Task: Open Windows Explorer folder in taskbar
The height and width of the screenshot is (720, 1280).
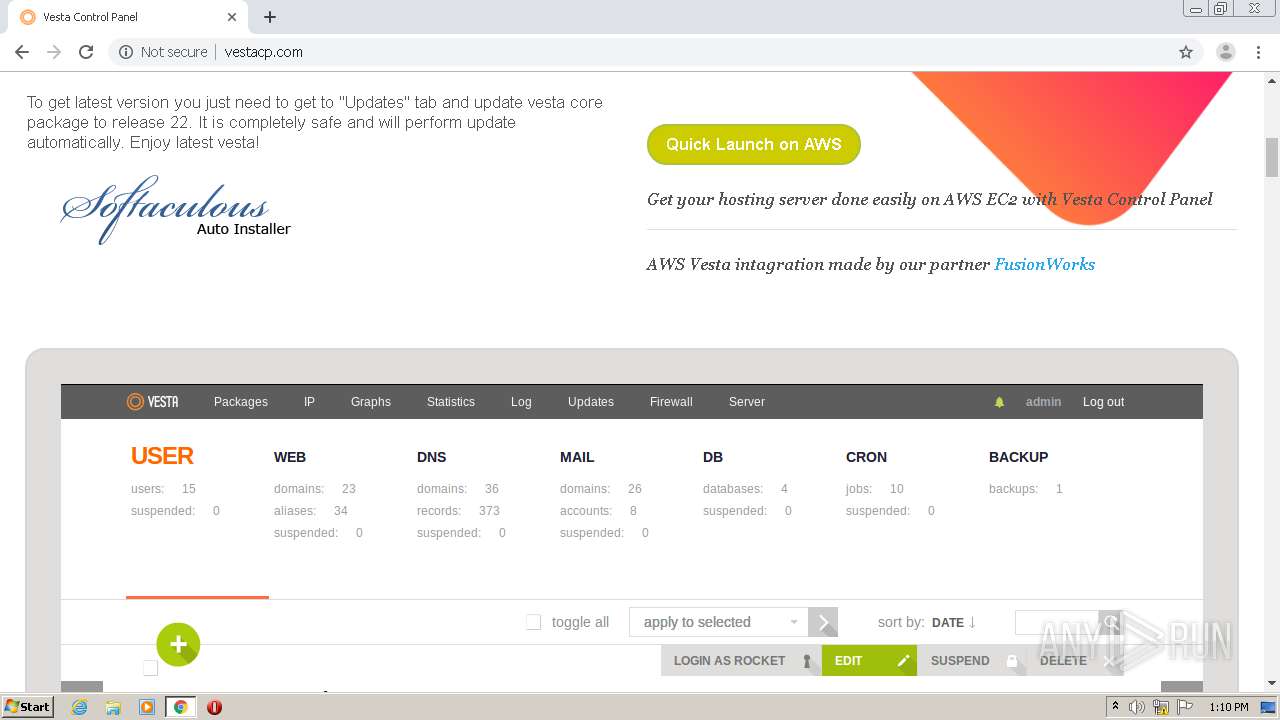Action: pyautogui.click(x=113, y=707)
